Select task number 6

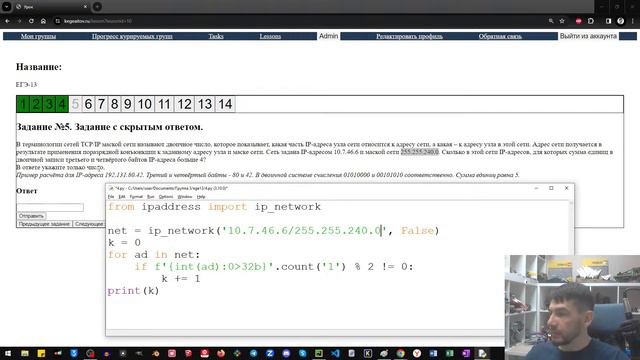coord(88,104)
